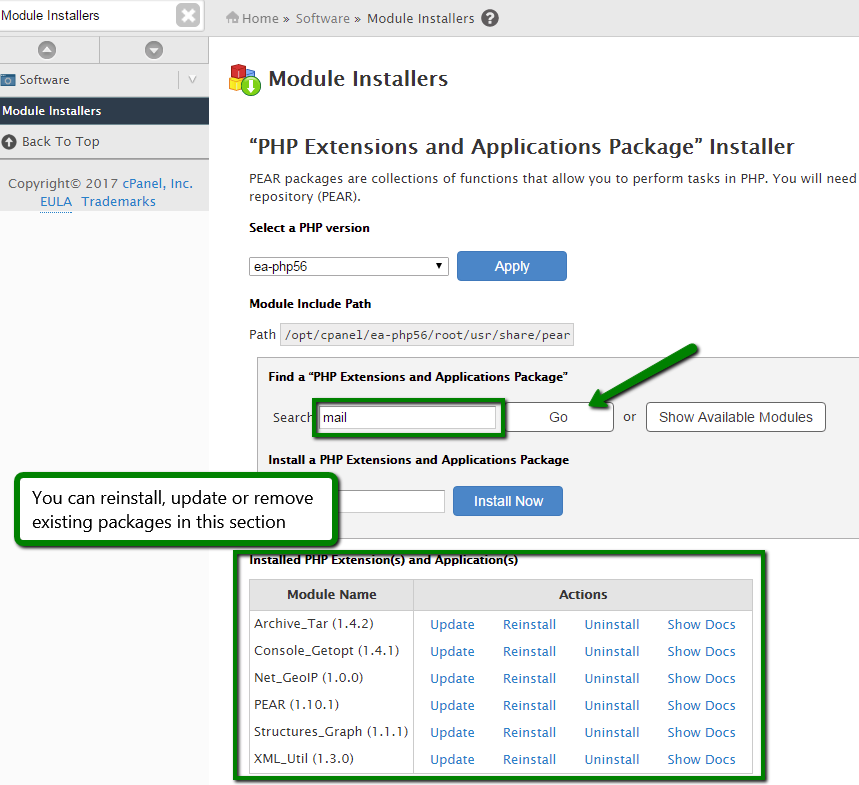Click Go to search packages
This screenshot has width=859, height=785.
(558, 417)
